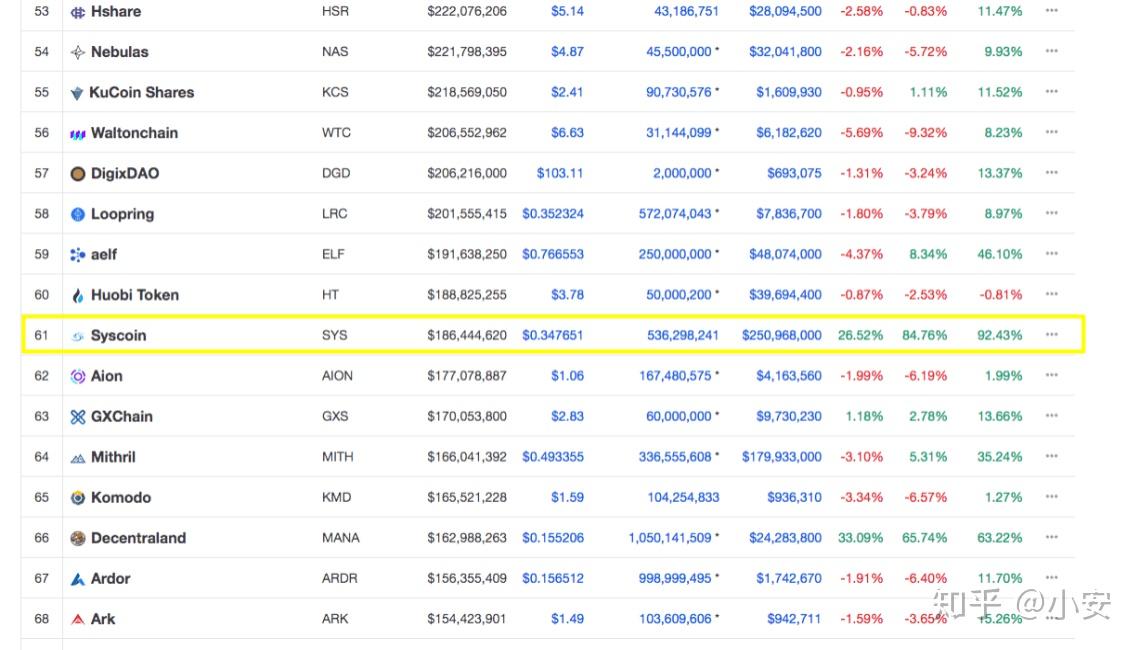
Task: Click the aelf logo icon
Action: point(78,254)
